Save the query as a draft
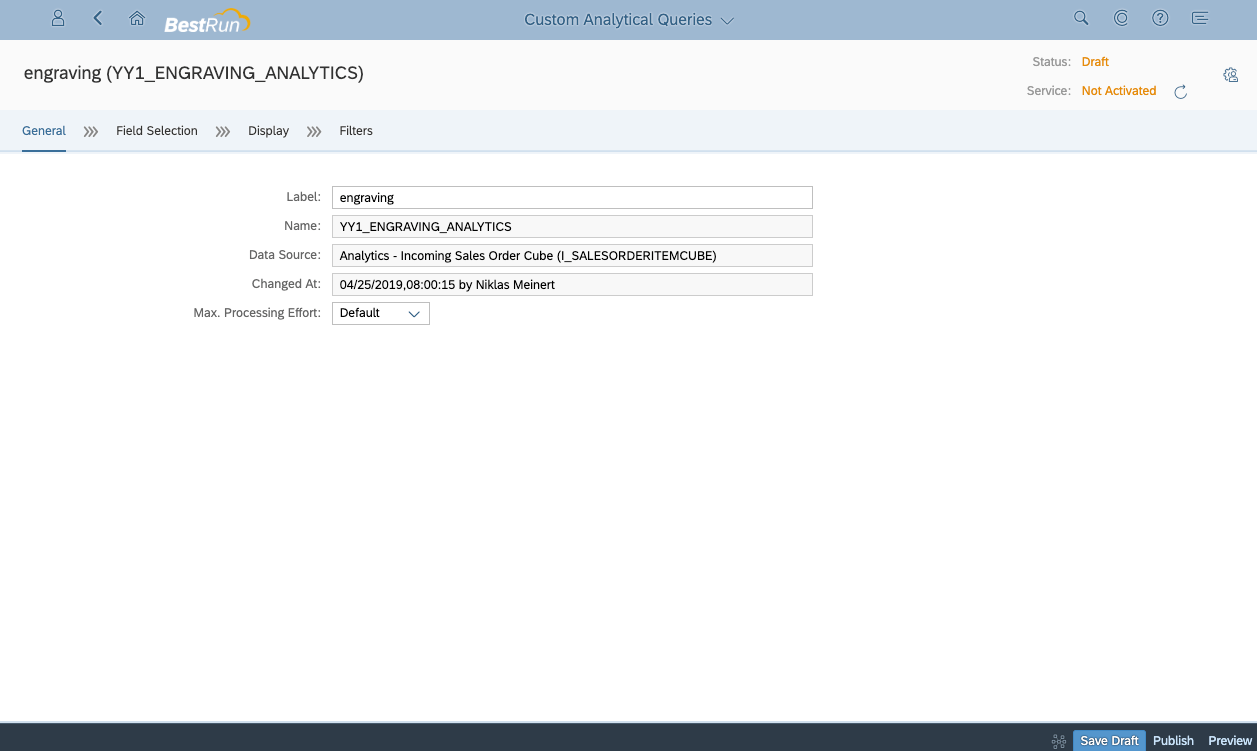1257x751 pixels. click(1109, 740)
